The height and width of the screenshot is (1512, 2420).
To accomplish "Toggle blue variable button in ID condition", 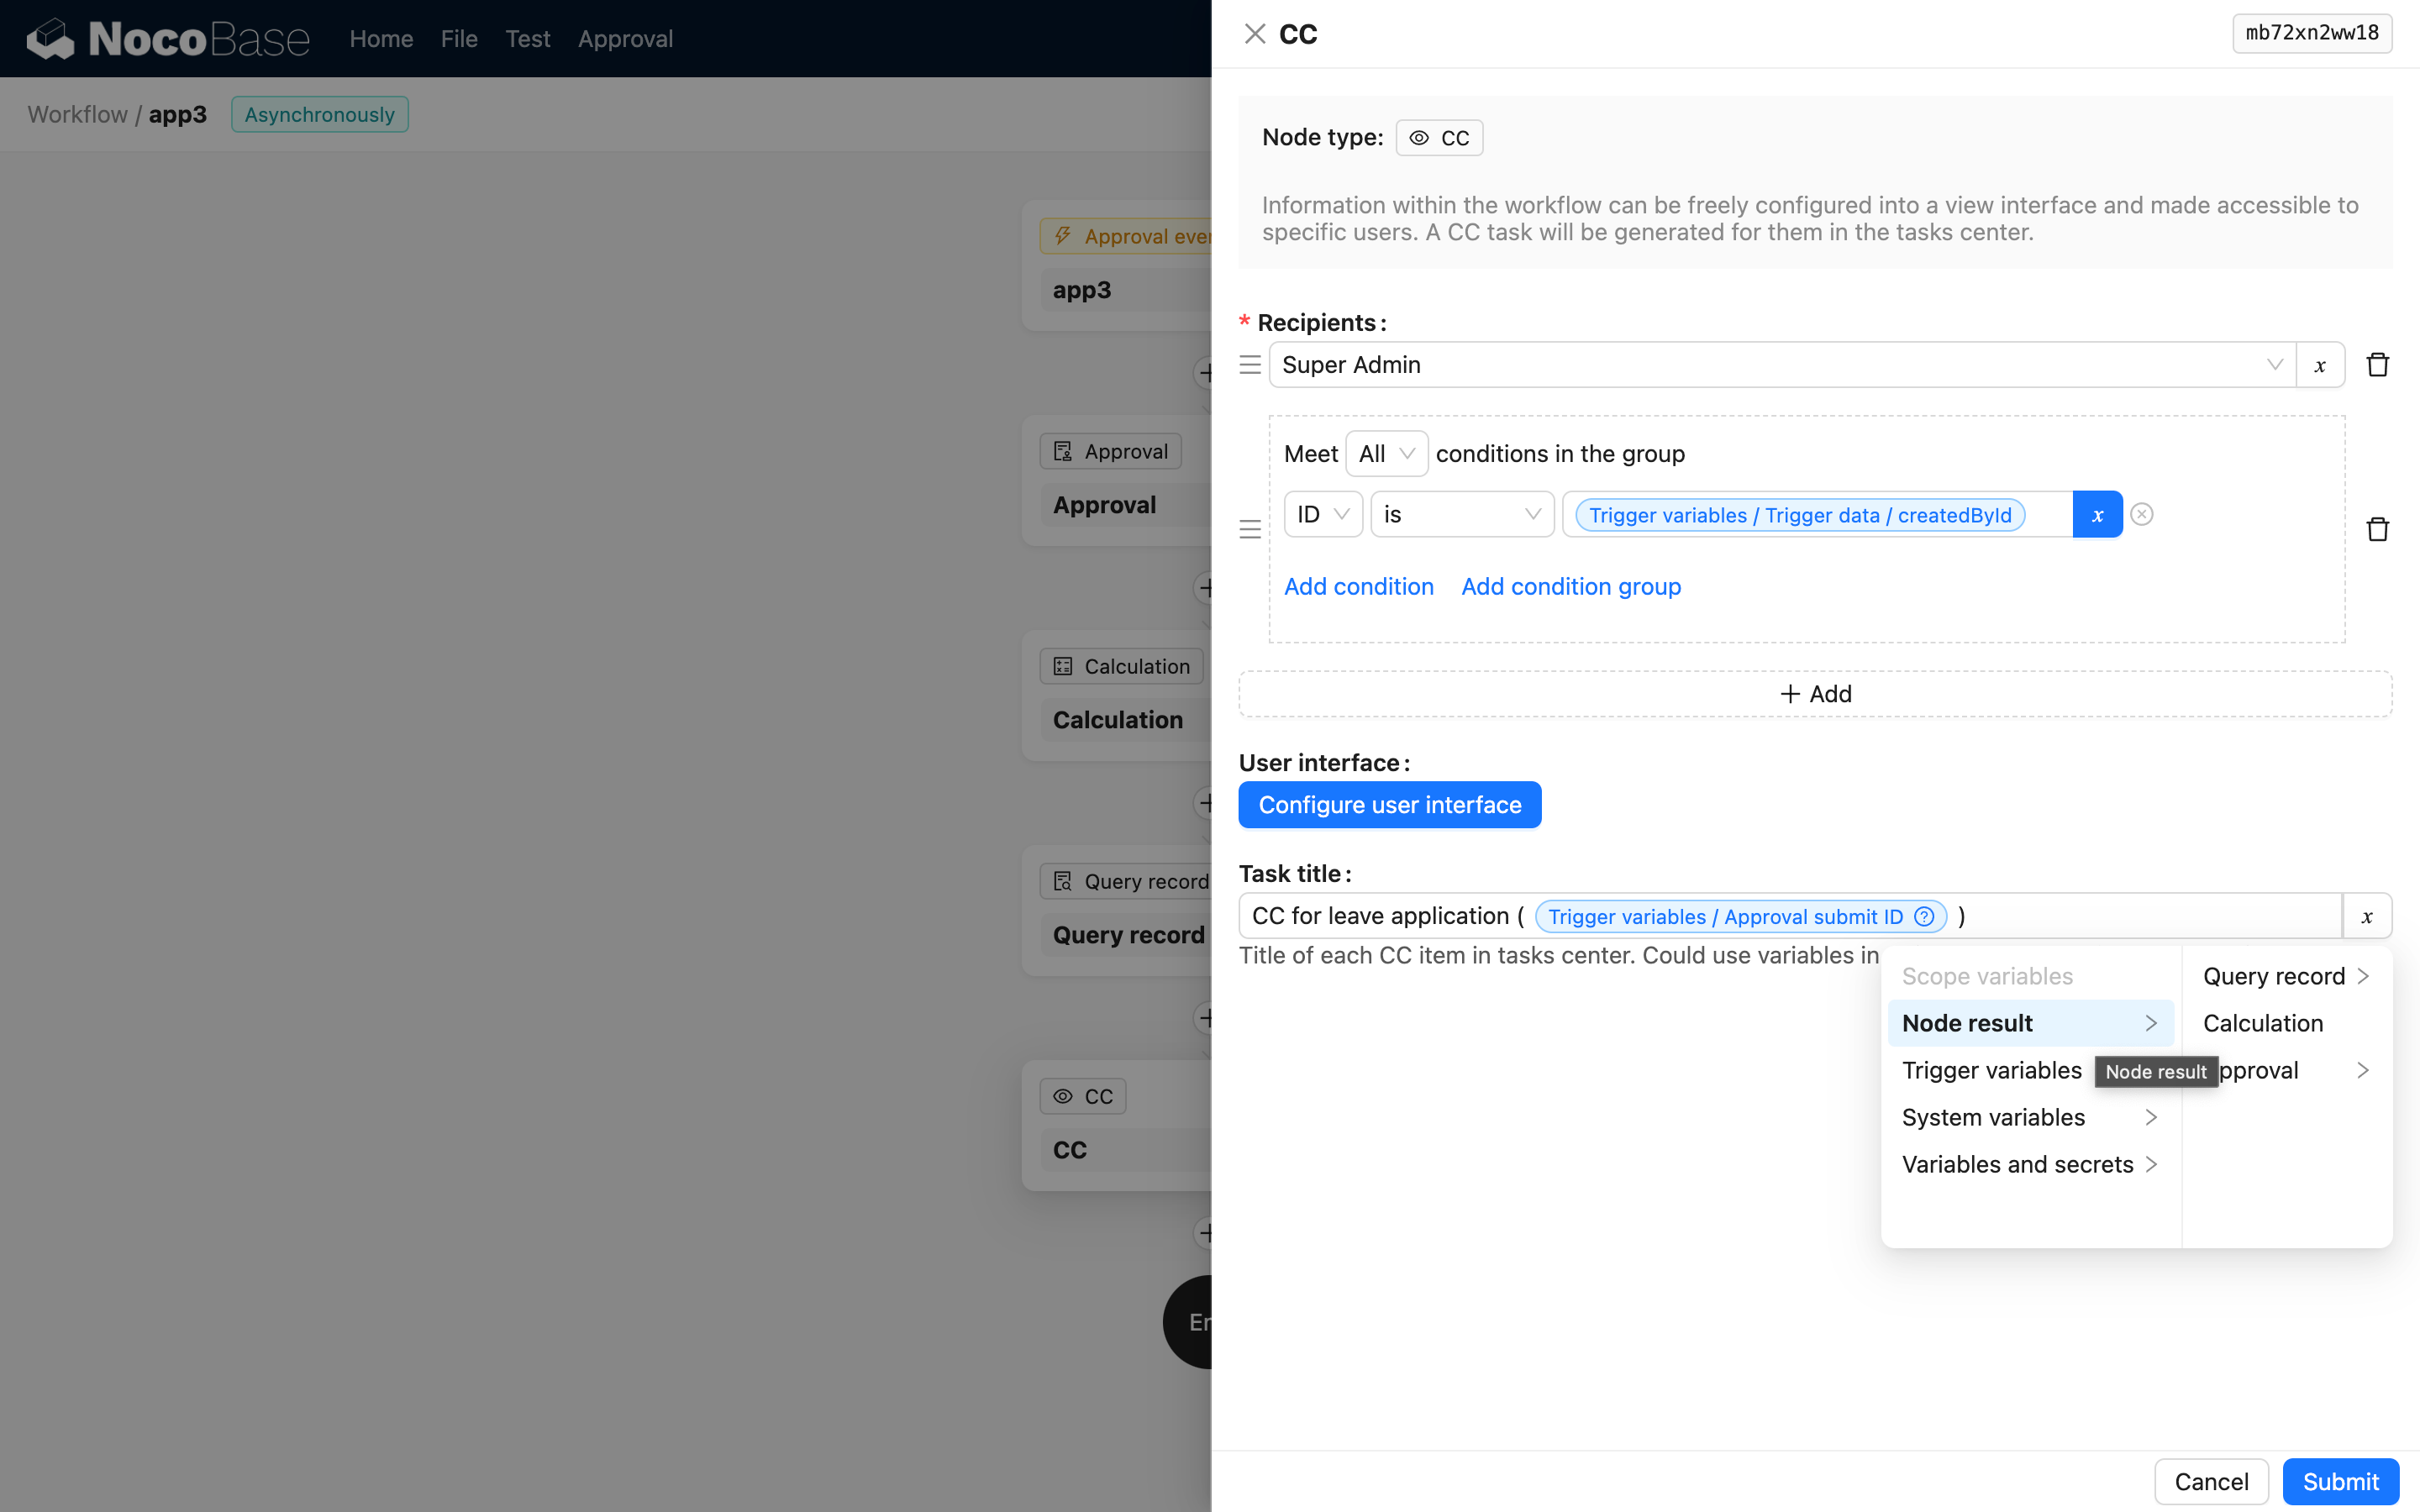I will (2097, 515).
